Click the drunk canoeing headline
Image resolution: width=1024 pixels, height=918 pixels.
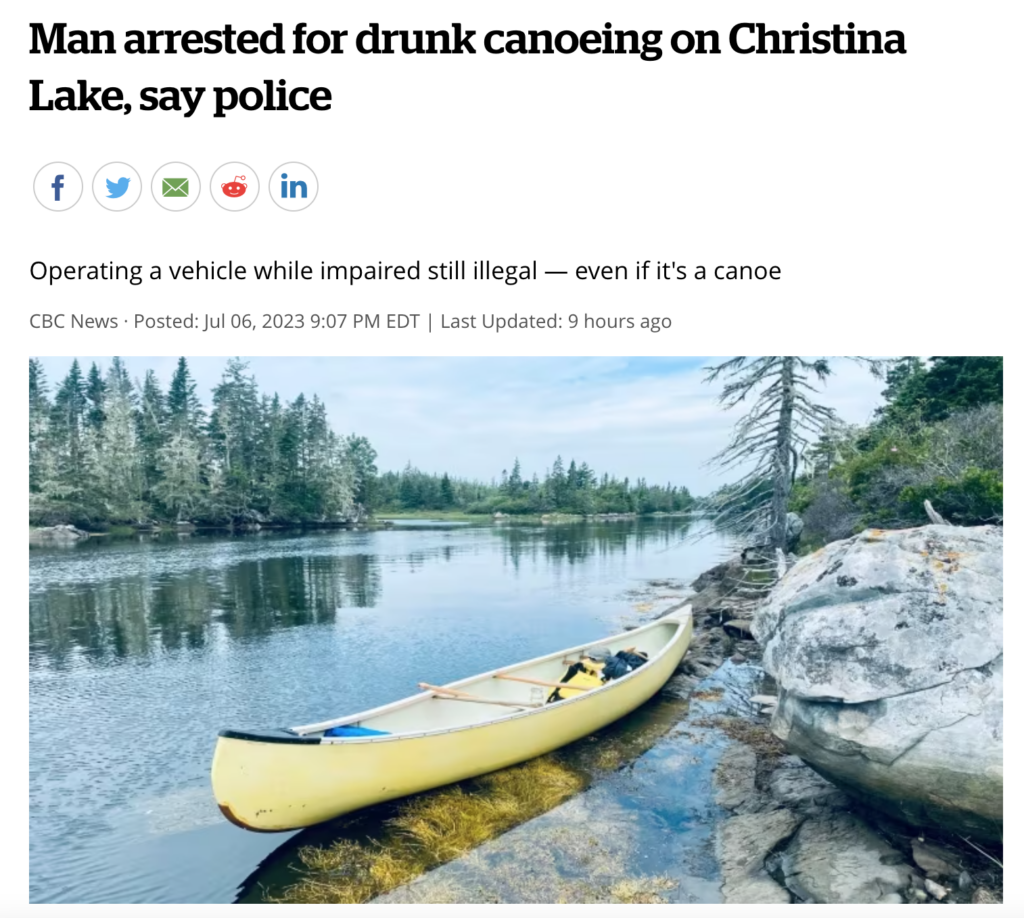click(x=467, y=67)
